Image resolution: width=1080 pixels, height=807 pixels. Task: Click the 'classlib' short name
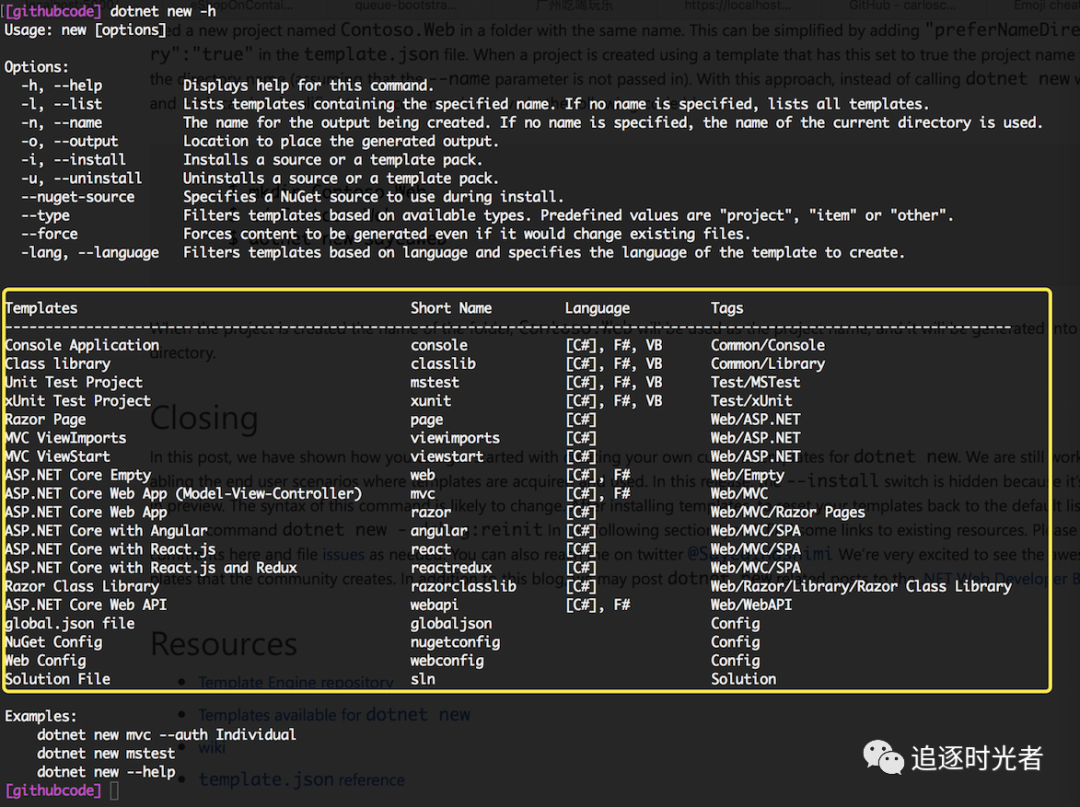(443, 364)
